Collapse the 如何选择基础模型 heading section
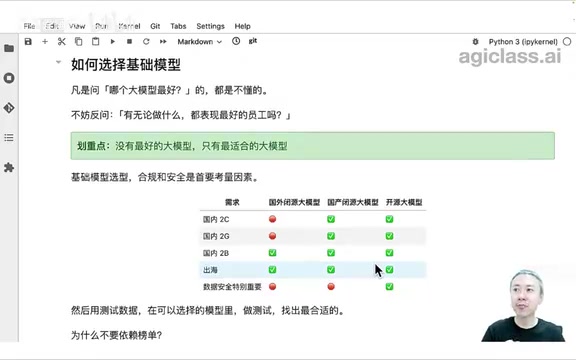Image resolution: width=576 pixels, height=360 pixels. [58, 62]
